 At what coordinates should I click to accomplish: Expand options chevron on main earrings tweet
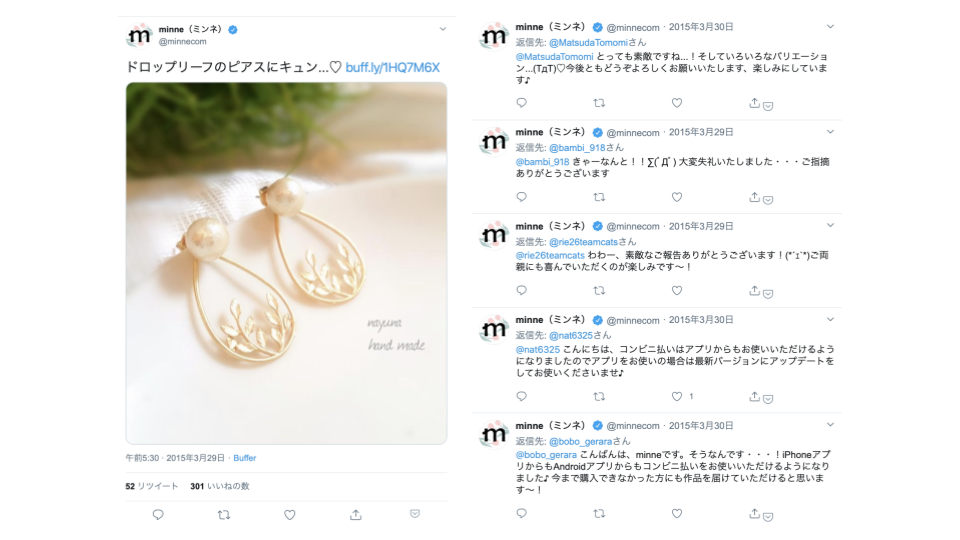[443, 29]
